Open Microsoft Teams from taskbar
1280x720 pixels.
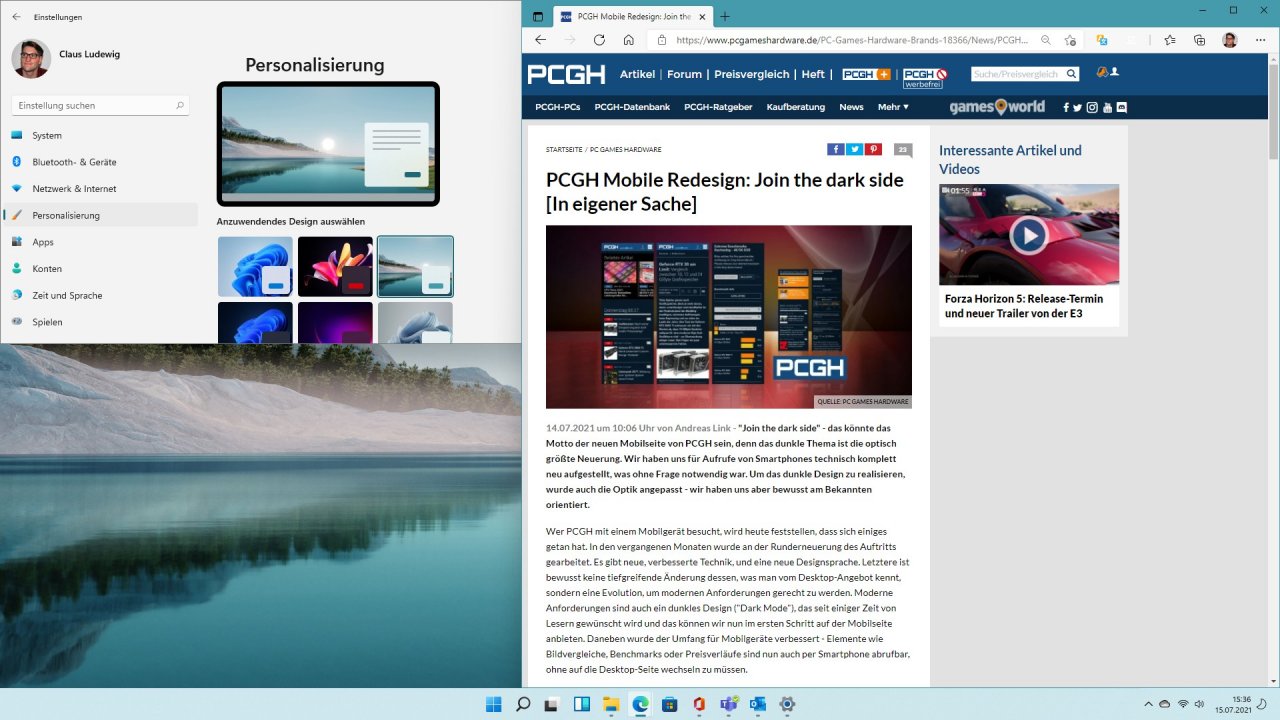tap(728, 704)
